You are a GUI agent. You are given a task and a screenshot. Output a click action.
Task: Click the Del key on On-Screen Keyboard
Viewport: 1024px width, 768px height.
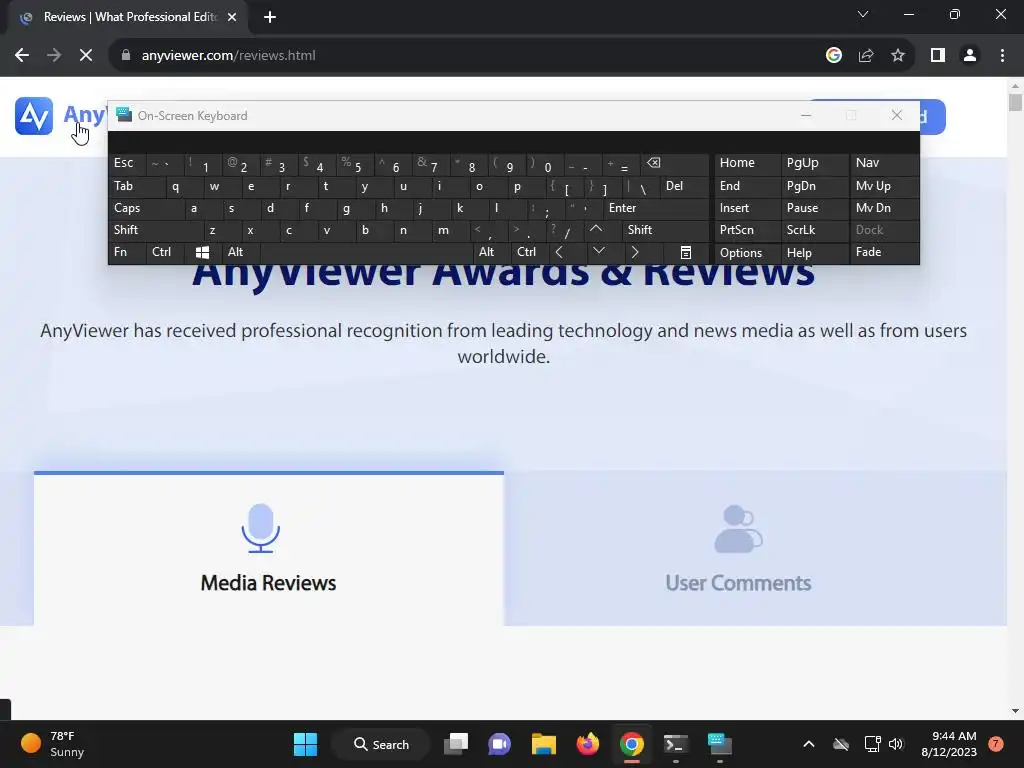pos(684,187)
